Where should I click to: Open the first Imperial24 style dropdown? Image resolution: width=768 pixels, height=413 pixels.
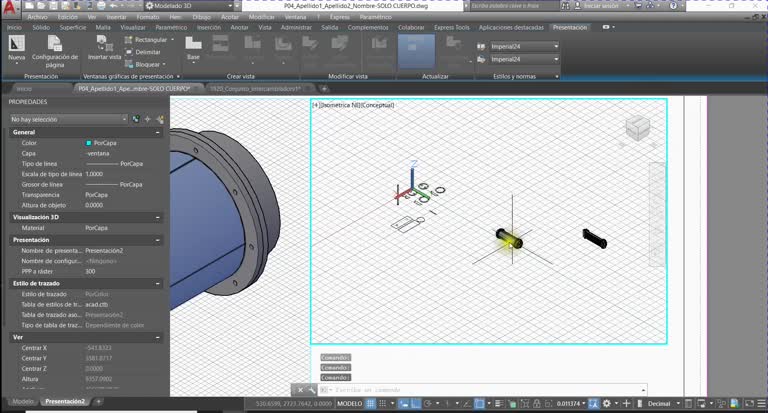tap(524, 47)
